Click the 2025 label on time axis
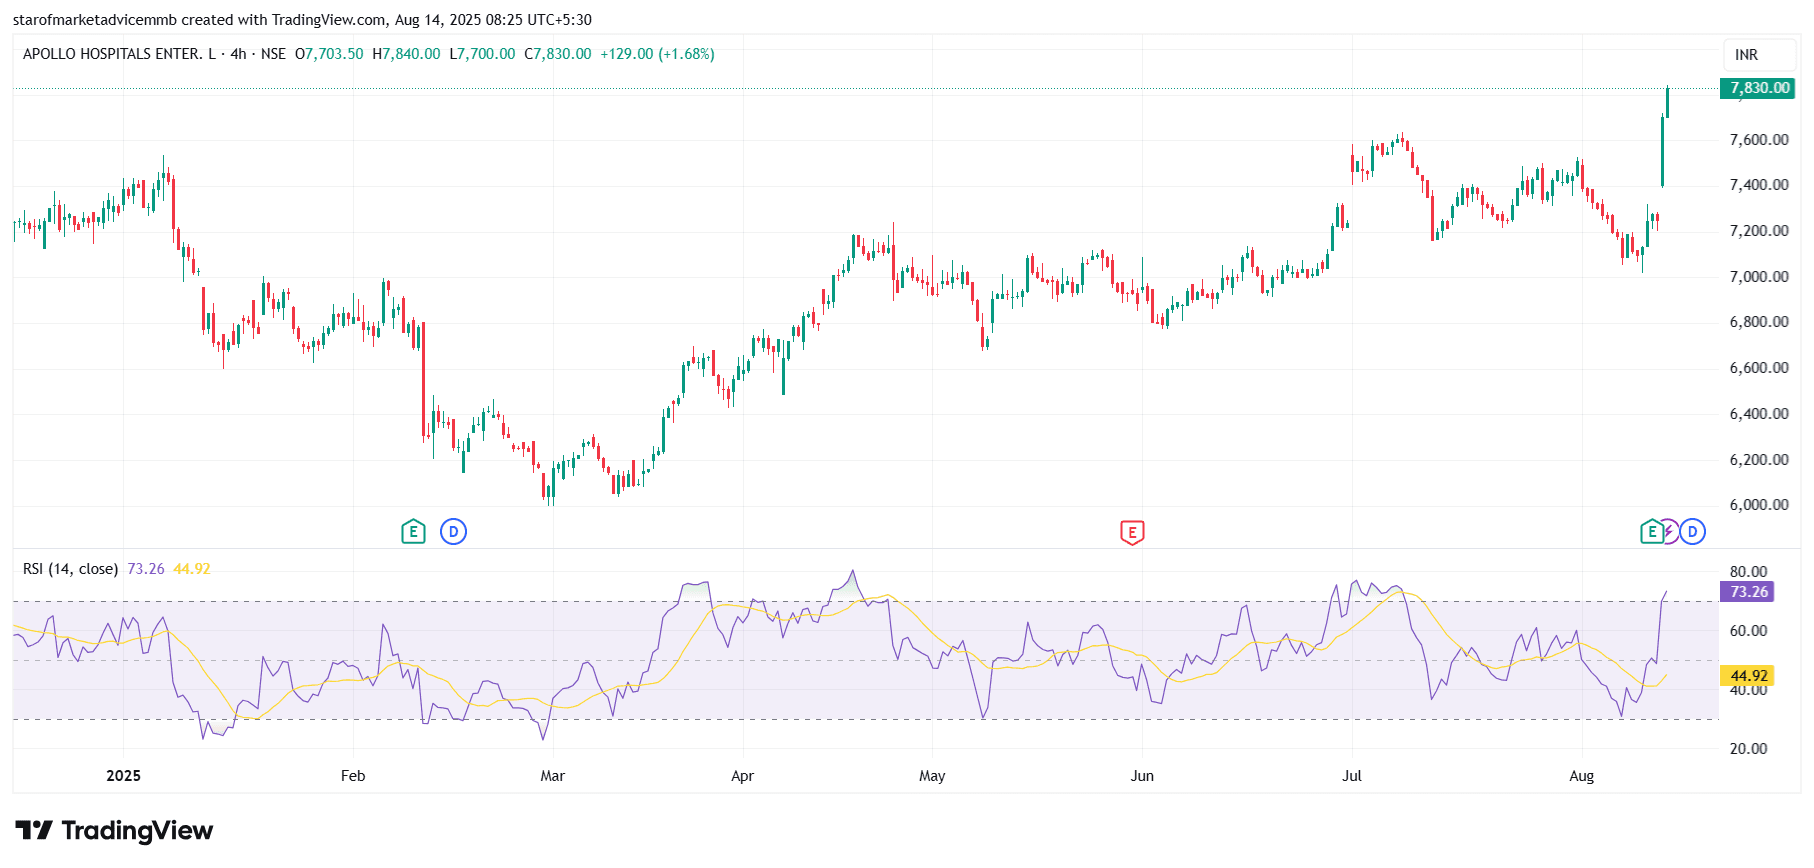This screenshot has width=1814, height=868. [x=124, y=776]
